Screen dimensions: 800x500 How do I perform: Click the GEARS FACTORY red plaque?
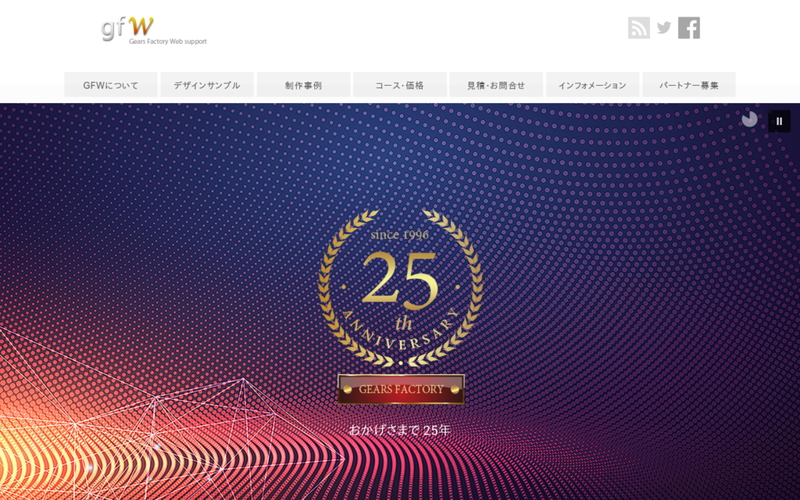click(x=401, y=389)
